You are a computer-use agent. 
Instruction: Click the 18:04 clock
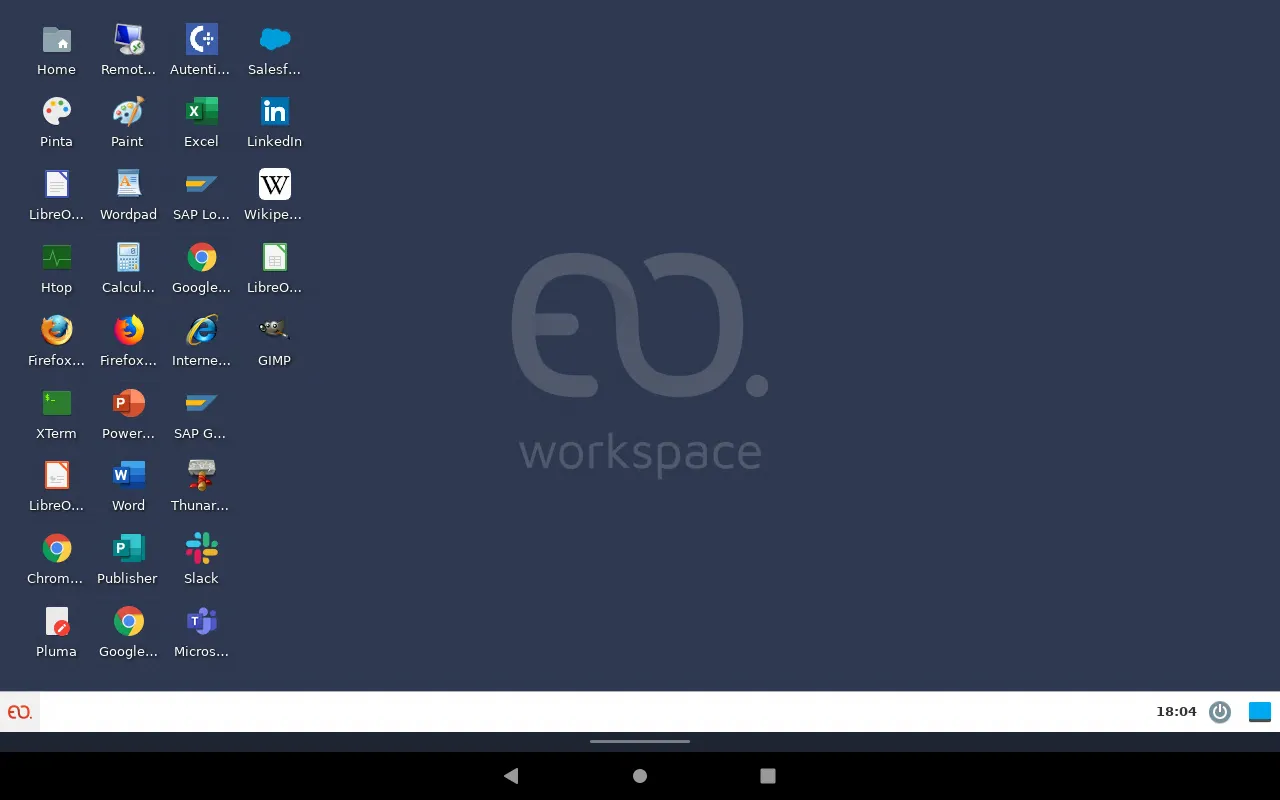[x=1176, y=712]
